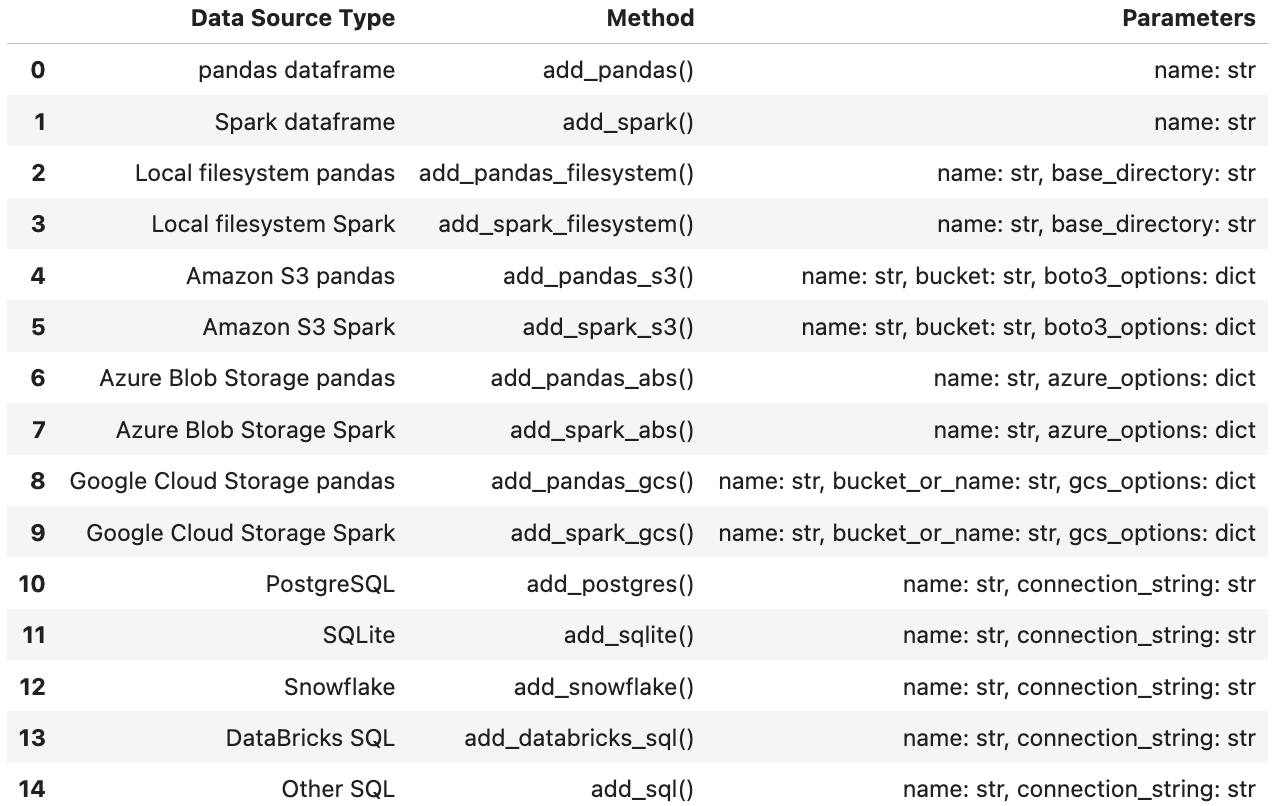Select the Google Cloud Storage pandas cell
The image size is (1276, 806).
click(232, 481)
